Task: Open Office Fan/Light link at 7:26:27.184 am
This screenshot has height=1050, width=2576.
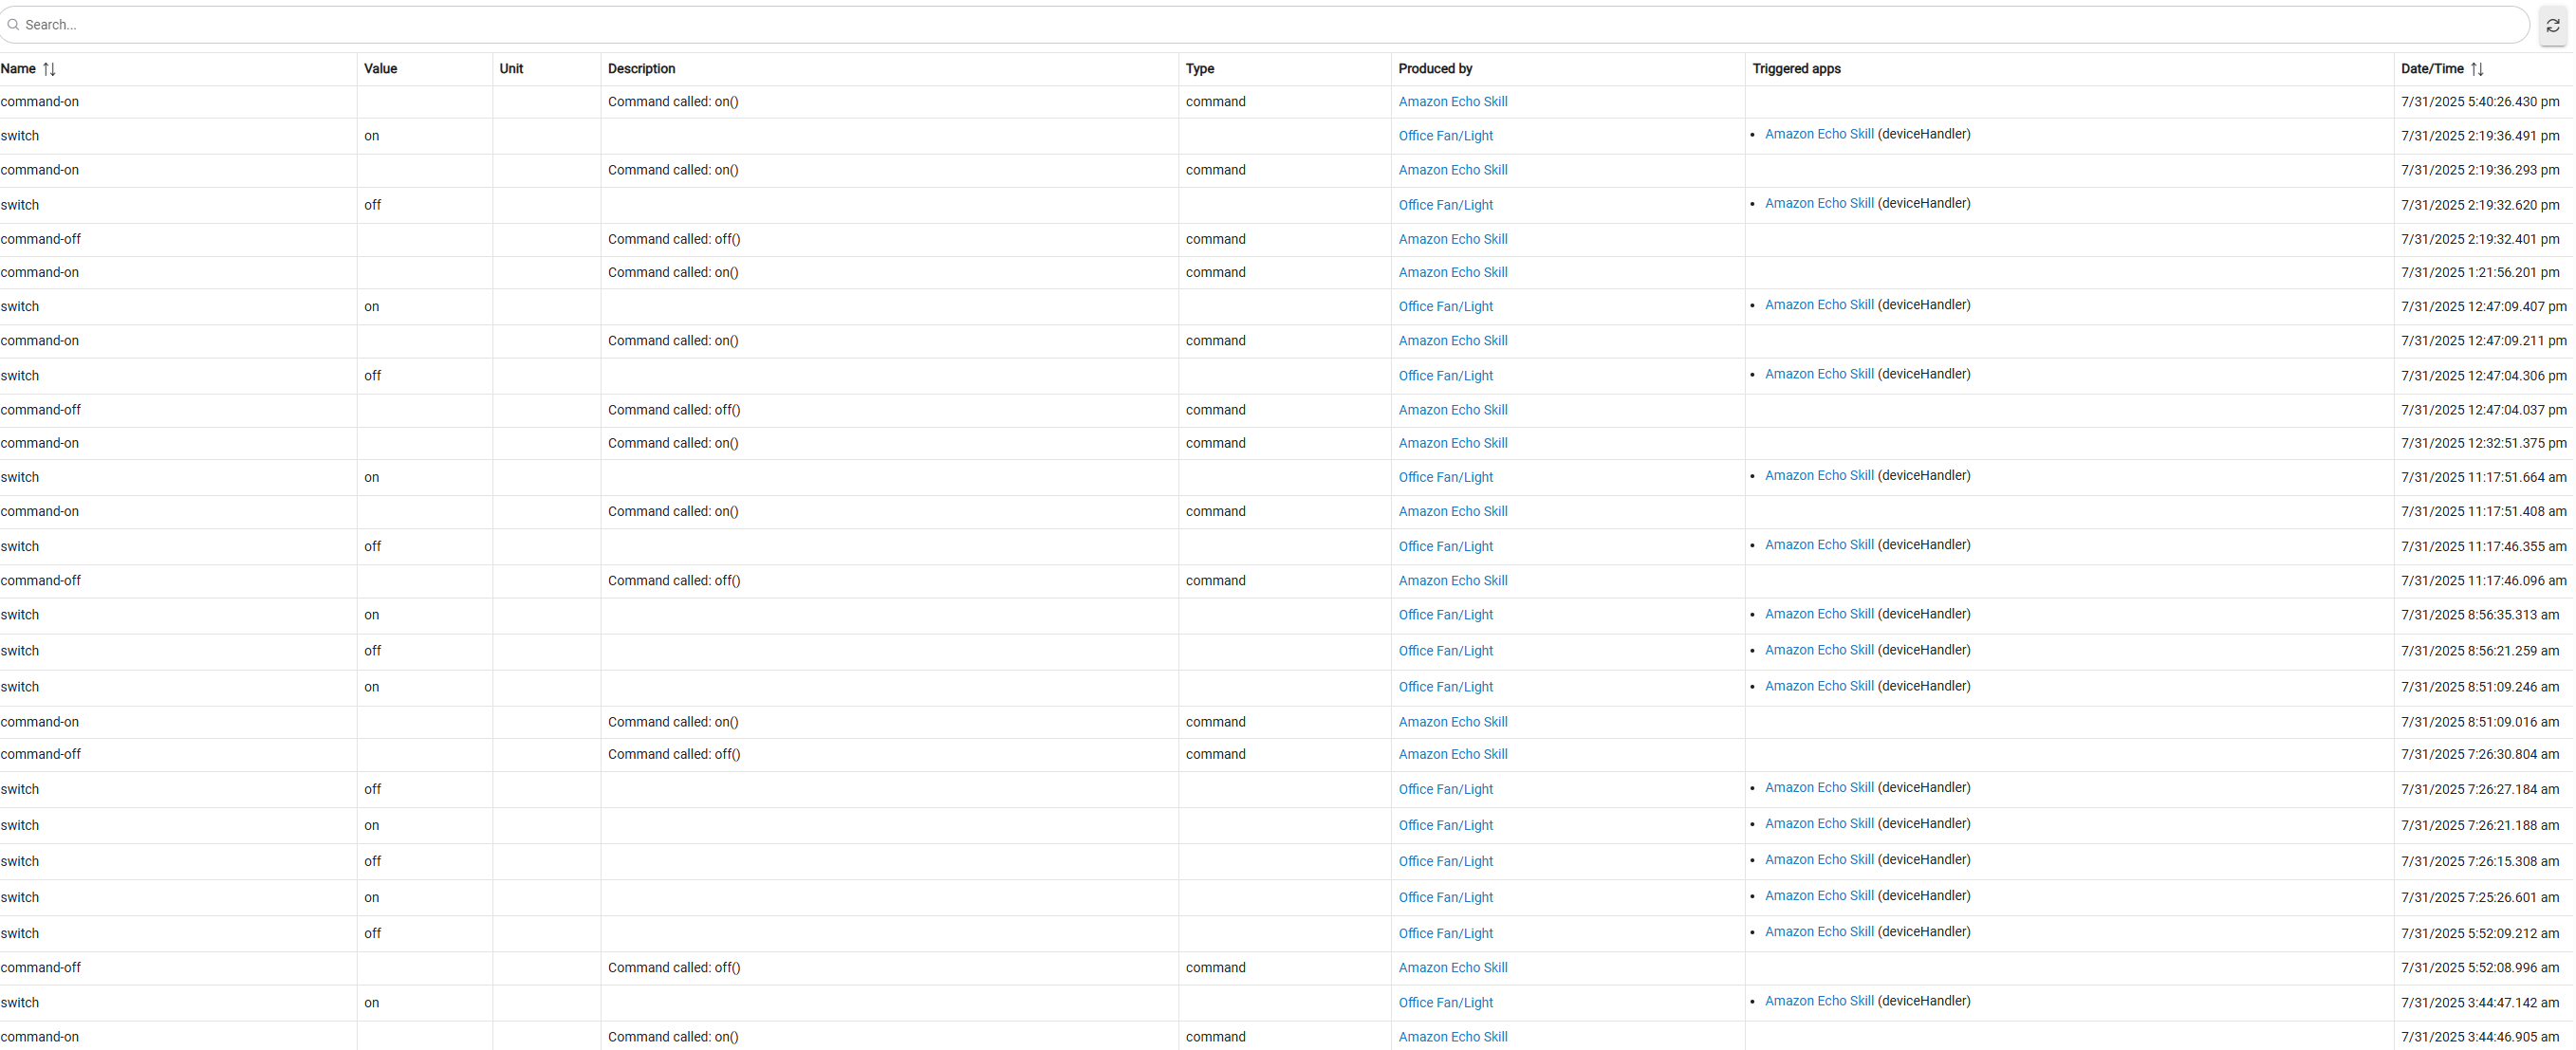Action: pos(1445,790)
